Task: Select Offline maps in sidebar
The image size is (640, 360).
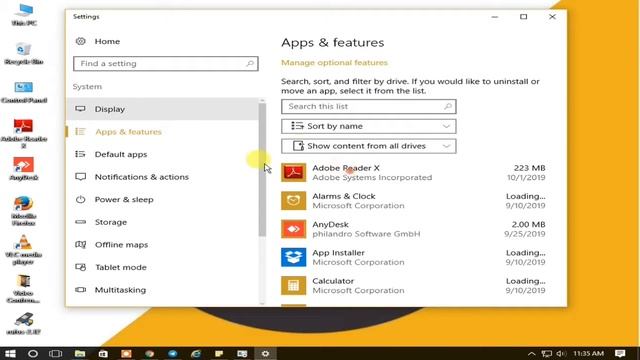Action: click(162, 244)
